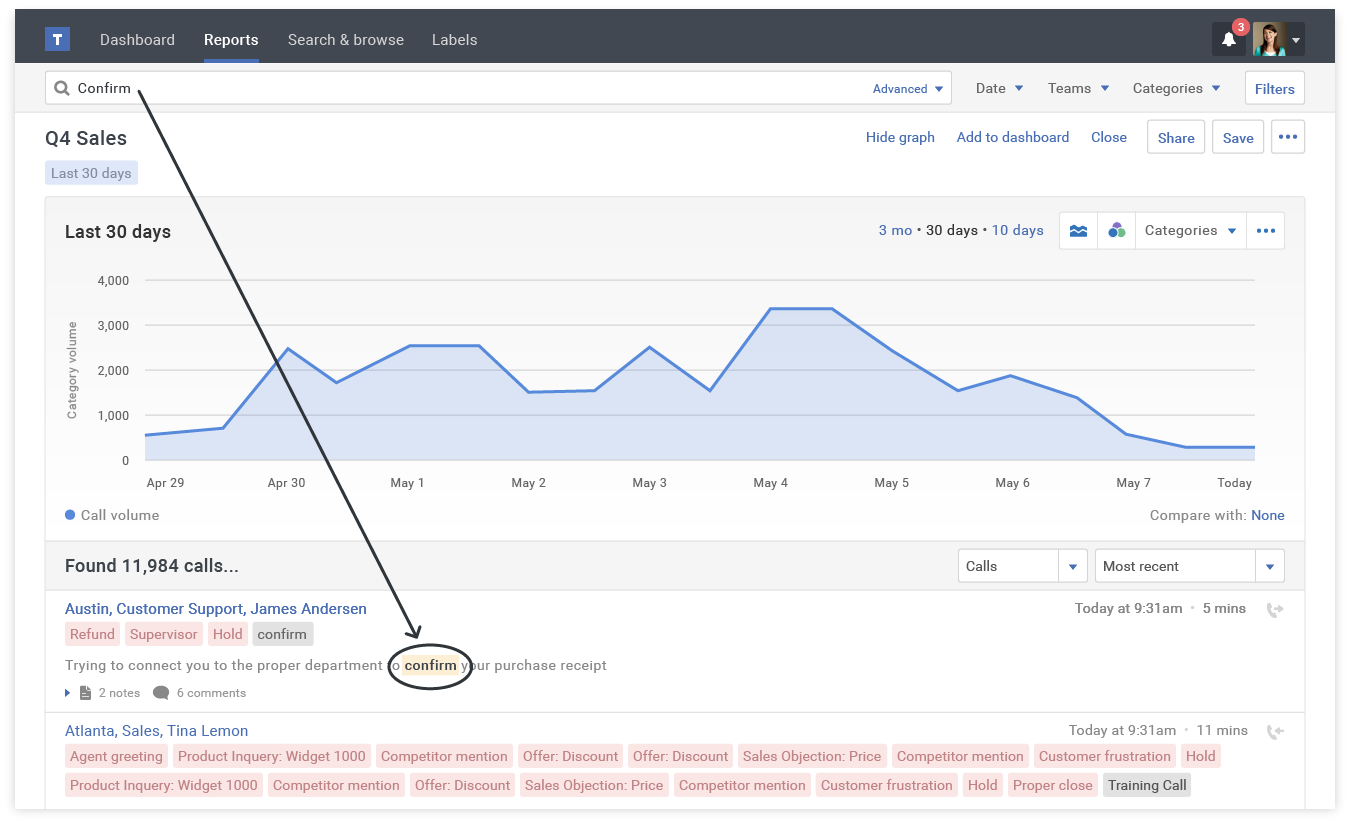Expand the Advanced search options
1350x824 pixels.
[x=907, y=89]
